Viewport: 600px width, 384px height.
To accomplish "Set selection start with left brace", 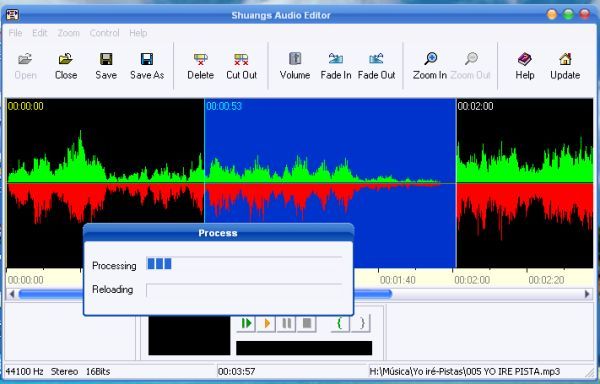I will point(340,324).
